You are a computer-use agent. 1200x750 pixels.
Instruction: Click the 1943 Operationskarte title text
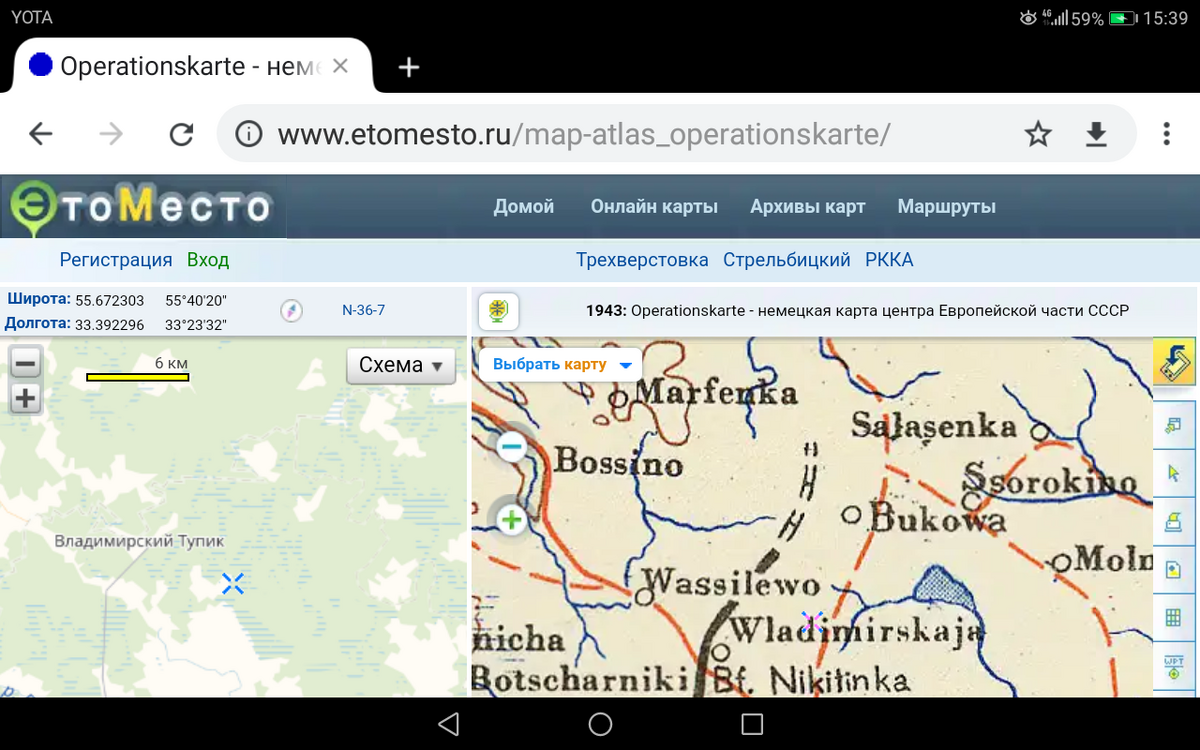point(857,311)
